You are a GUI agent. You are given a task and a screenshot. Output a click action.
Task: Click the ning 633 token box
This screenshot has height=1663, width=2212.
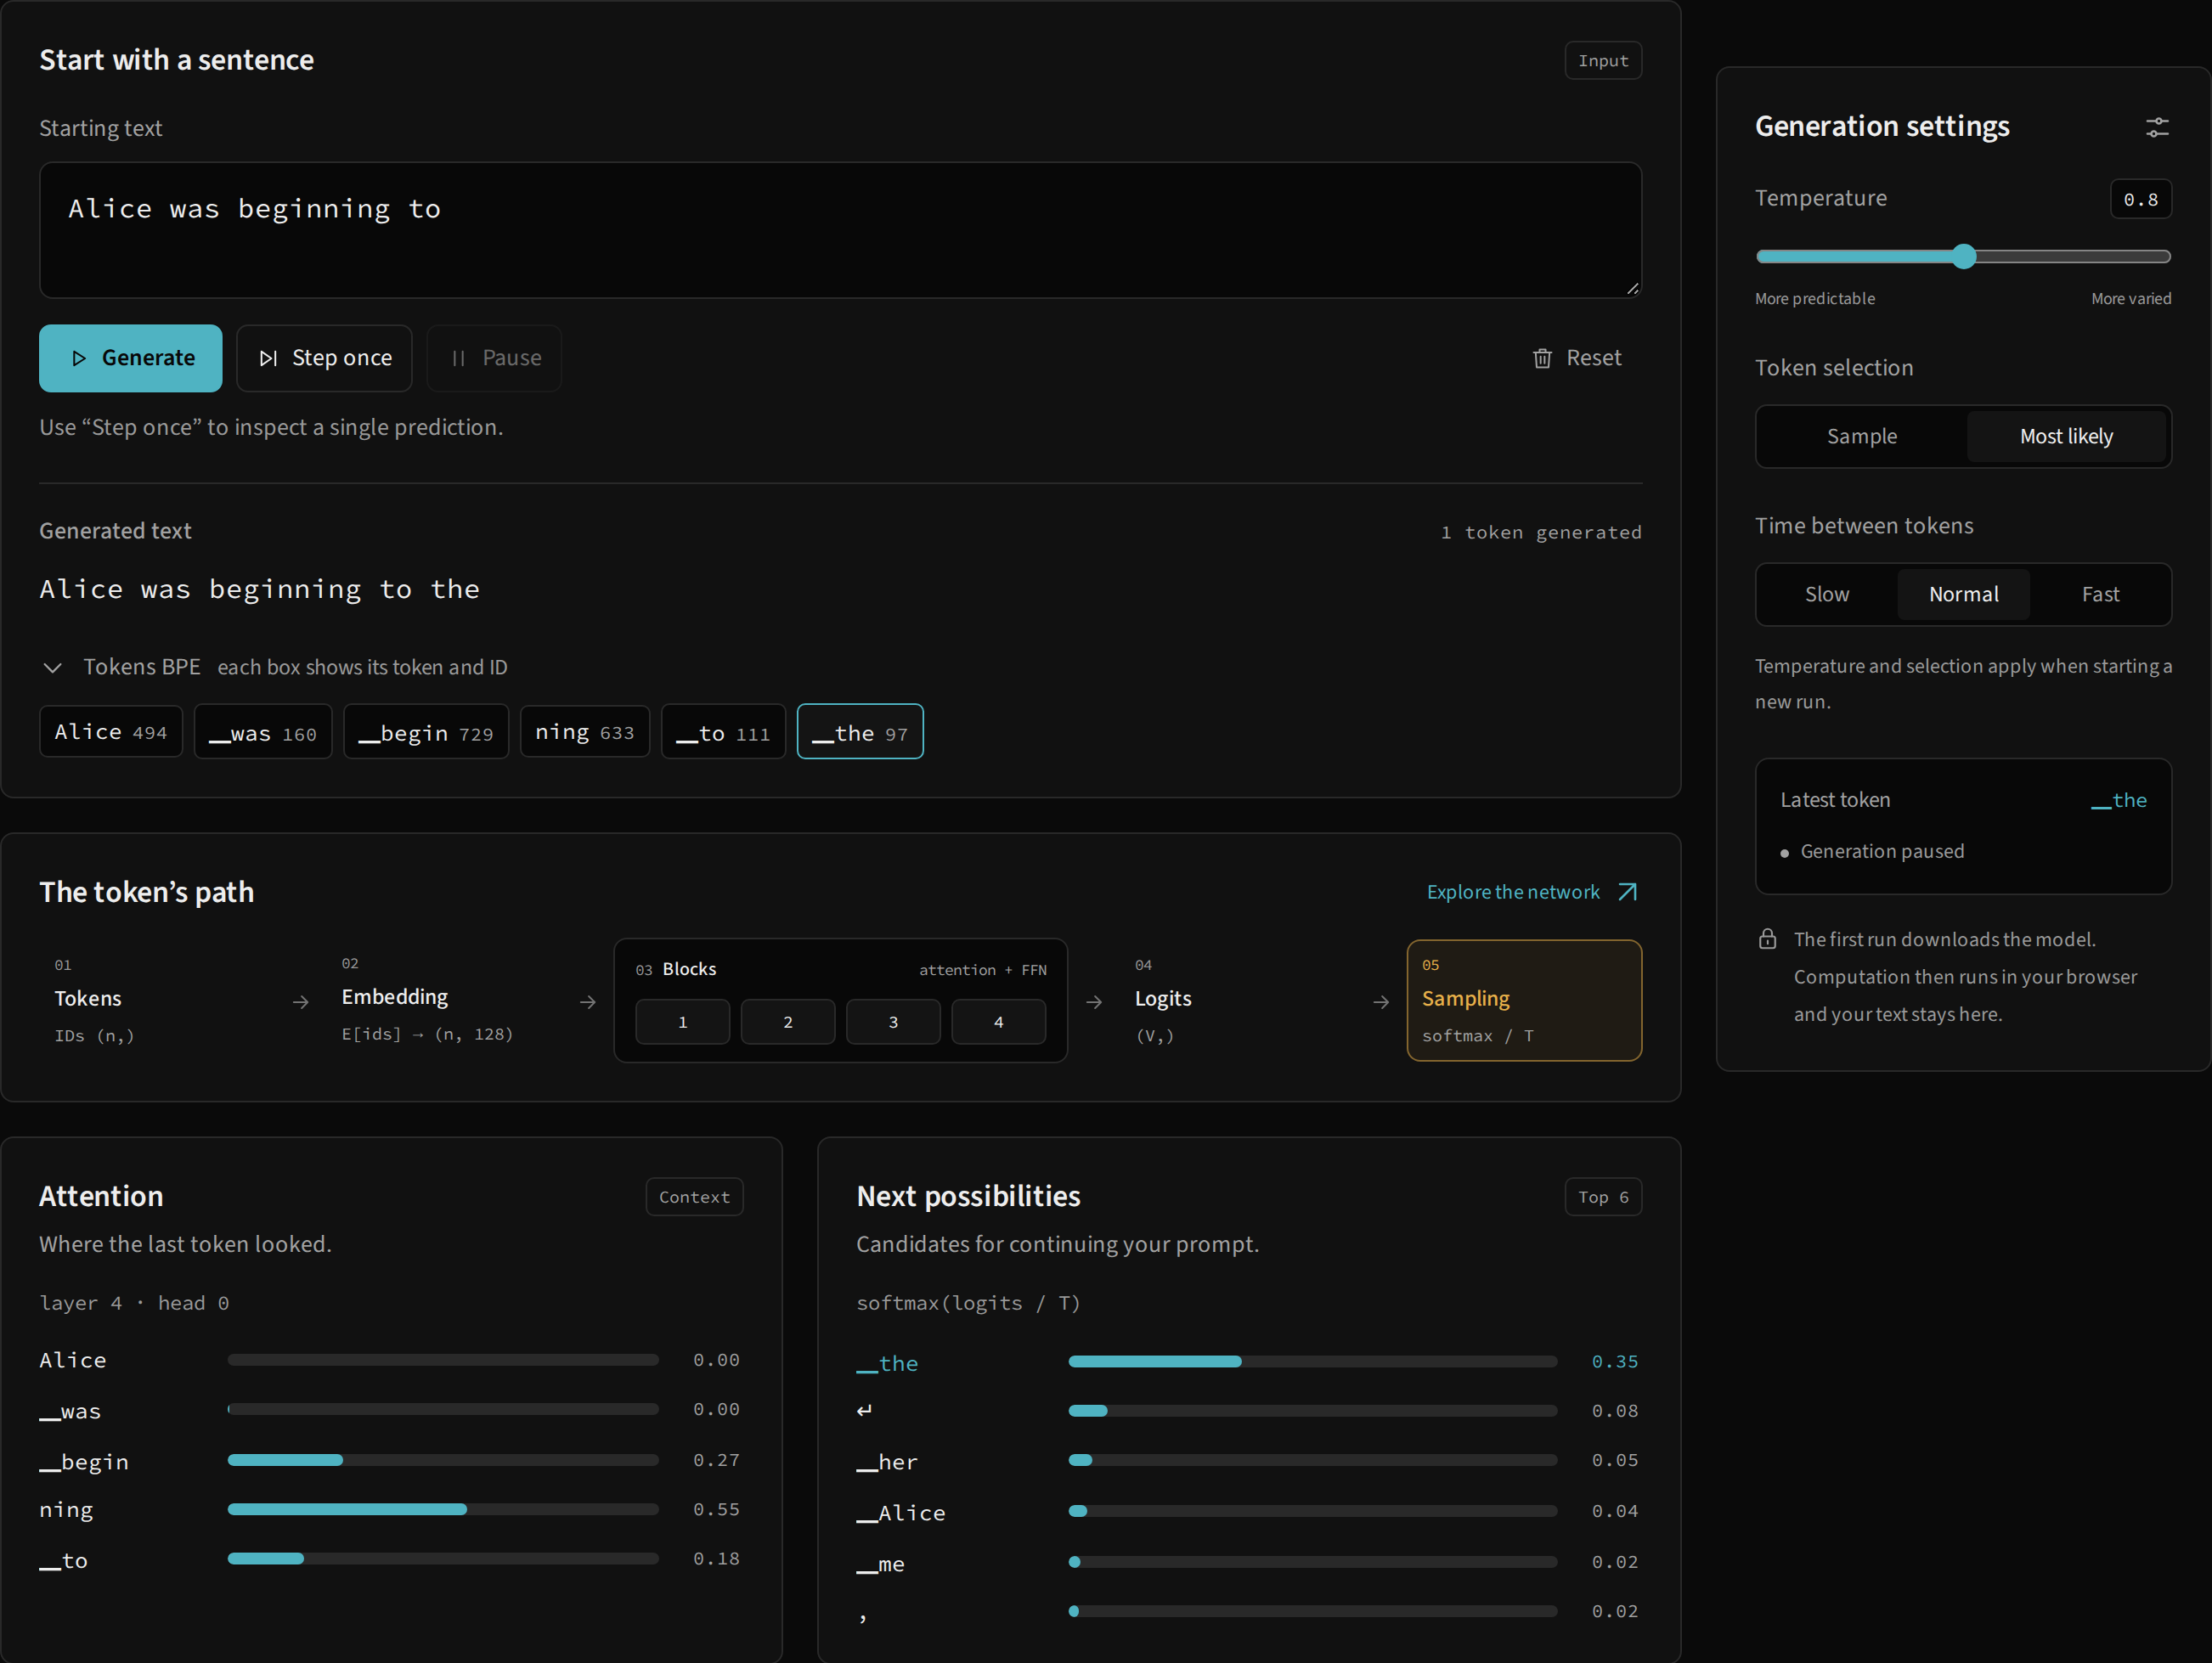pos(585,732)
